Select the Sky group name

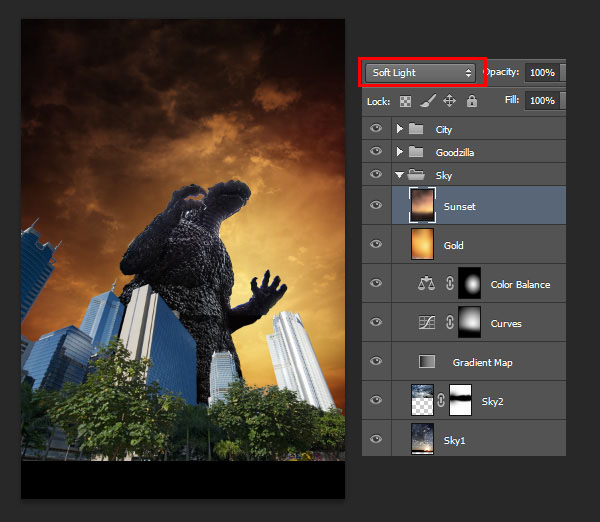[444, 176]
